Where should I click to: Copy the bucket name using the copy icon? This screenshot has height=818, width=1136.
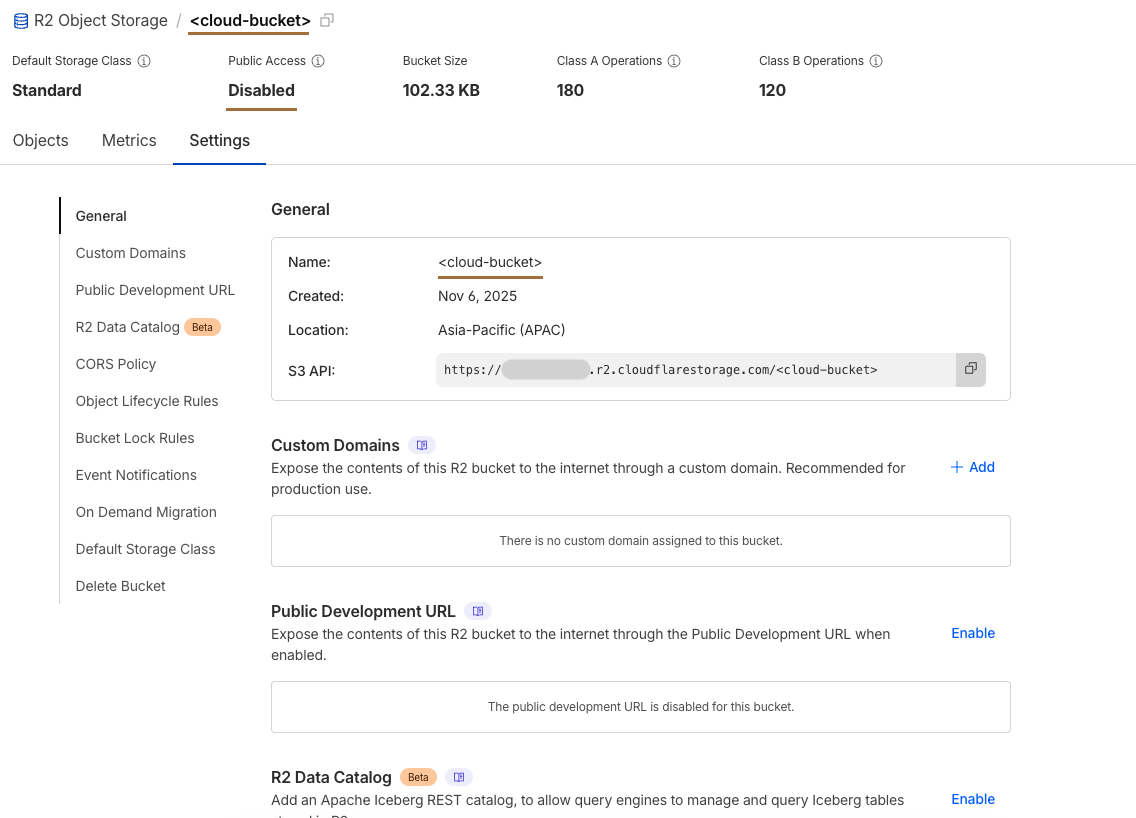click(326, 19)
